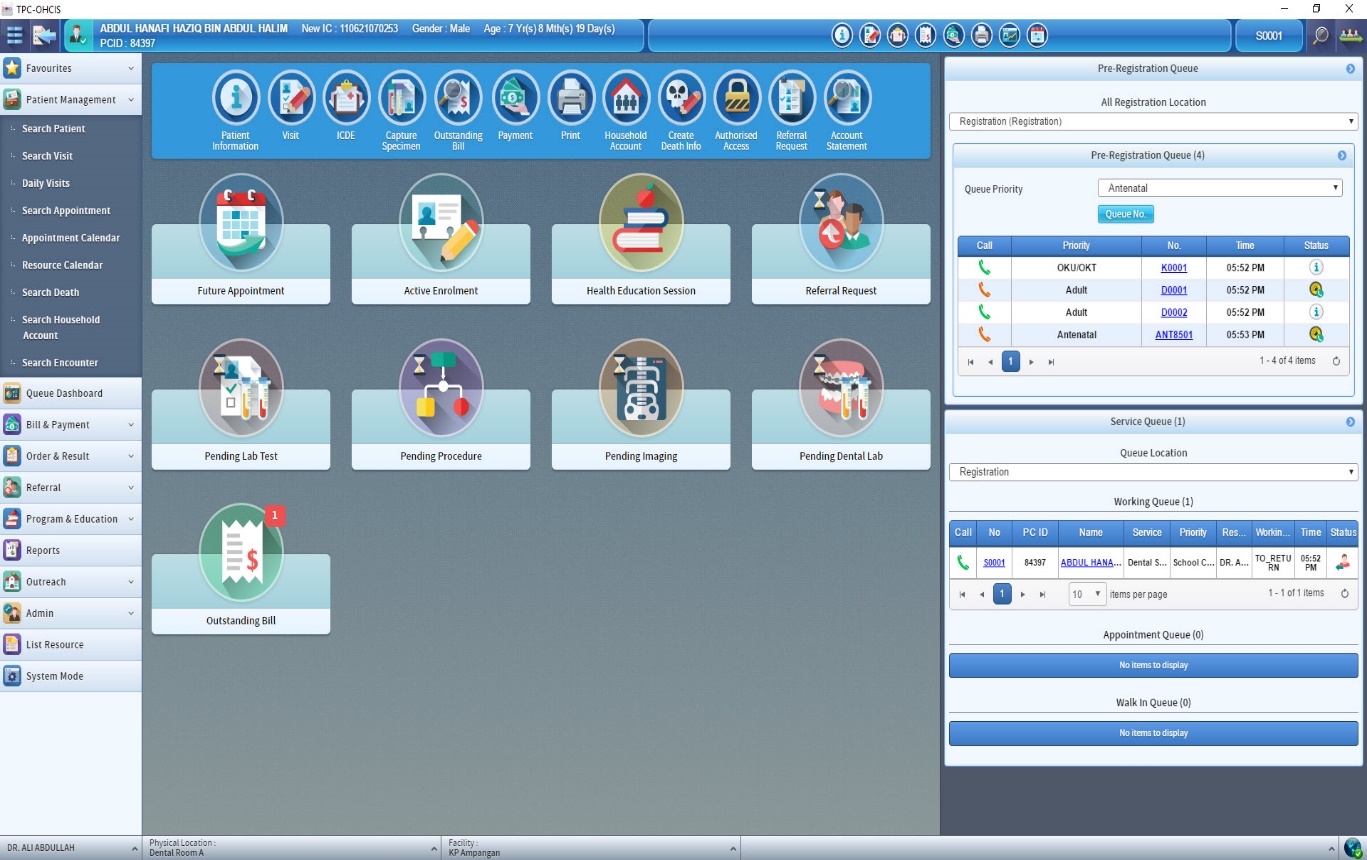
Task: Open the Service Queue Location dropdown
Action: [x=1153, y=472]
